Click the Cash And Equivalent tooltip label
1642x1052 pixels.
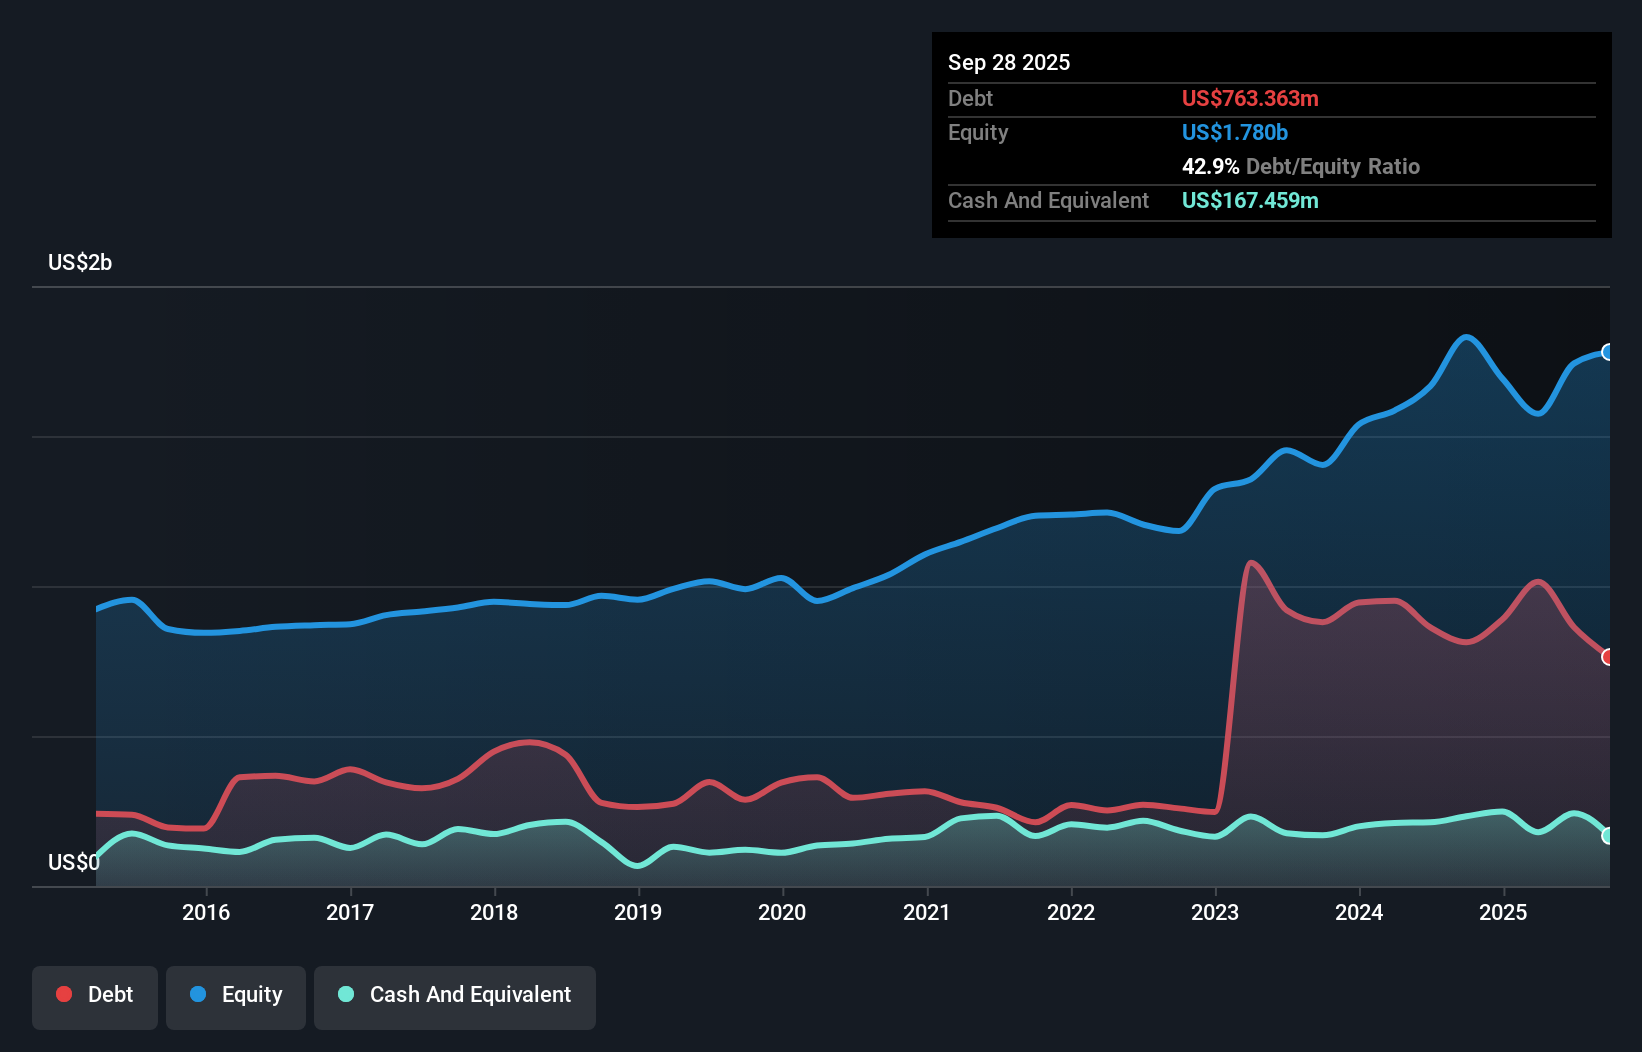pyautogui.click(x=1048, y=200)
